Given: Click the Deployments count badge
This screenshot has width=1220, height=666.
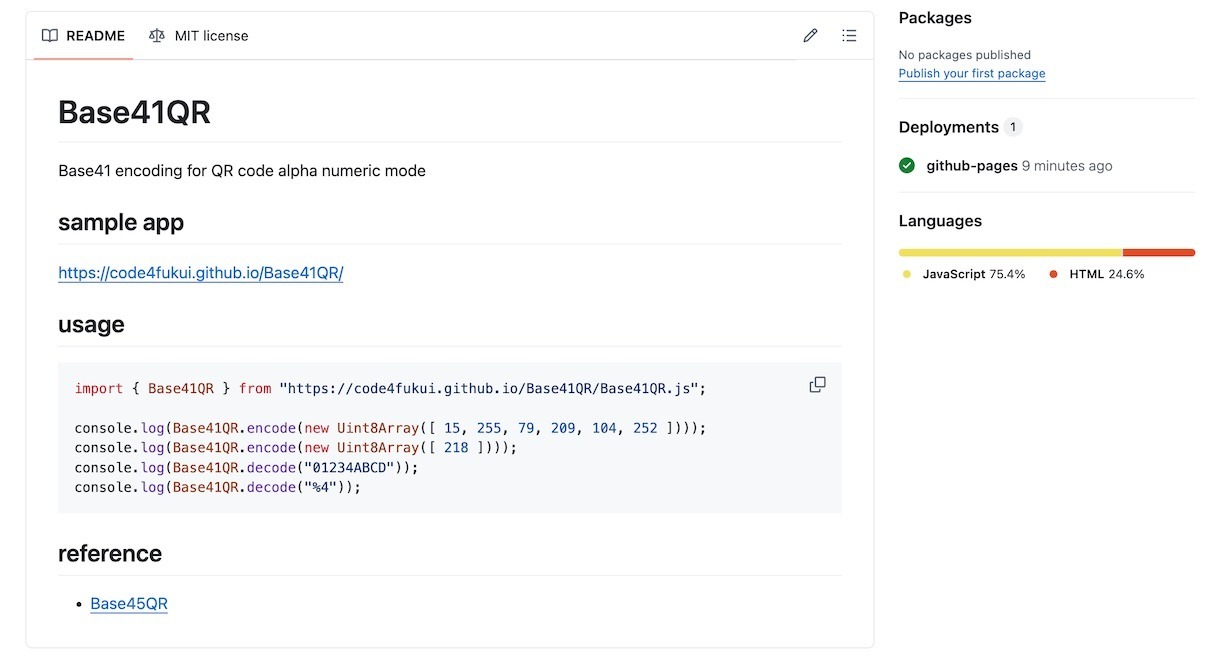Looking at the screenshot, I should pos(1014,127).
